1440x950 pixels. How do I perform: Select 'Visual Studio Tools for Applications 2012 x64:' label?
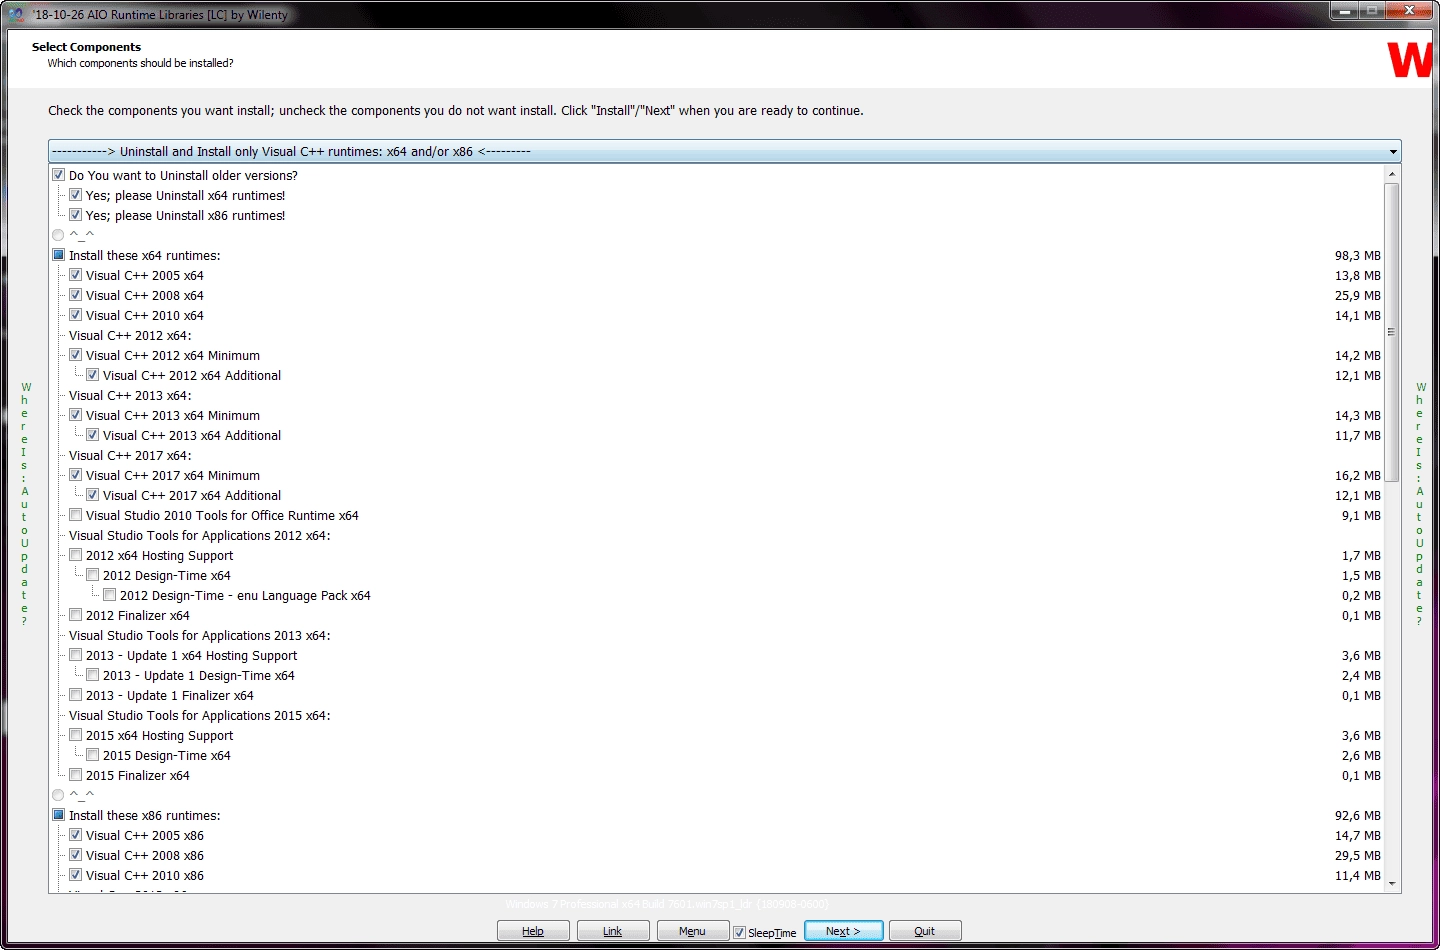200,535
